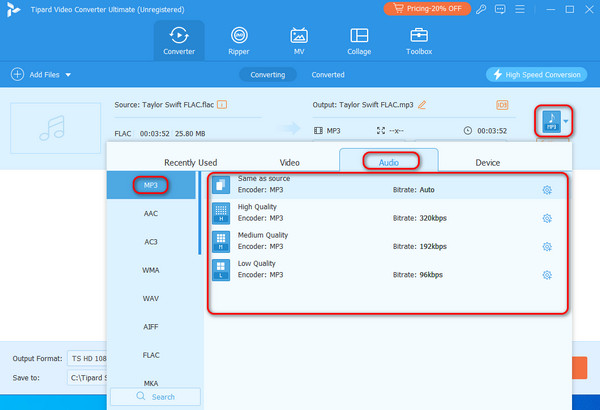Select WAV in the format list
Viewport: 600px width, 410px height.
[151, 299]
